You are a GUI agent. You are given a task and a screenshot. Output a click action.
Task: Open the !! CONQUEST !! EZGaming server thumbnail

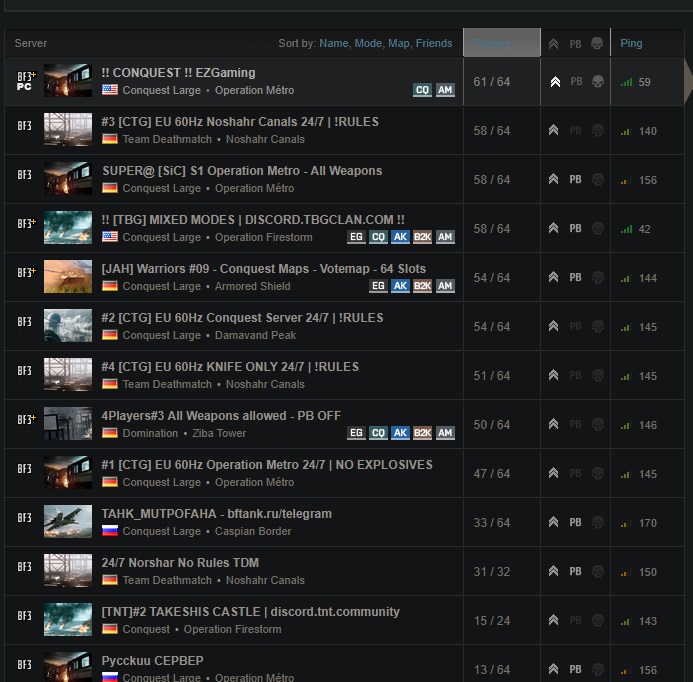pos(68,80)
